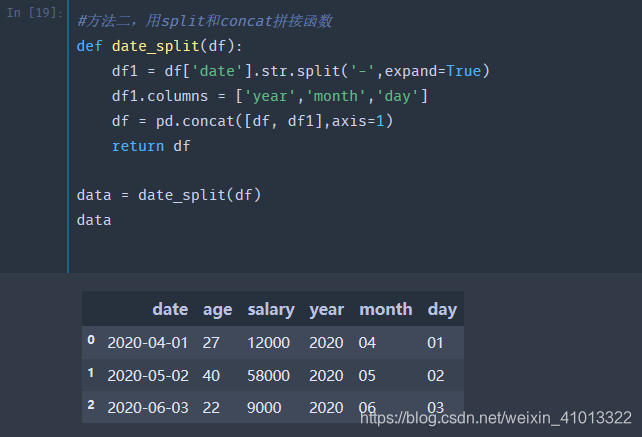Click the age value 22
Screen dimensions: 642x437
tap(211, 408)
